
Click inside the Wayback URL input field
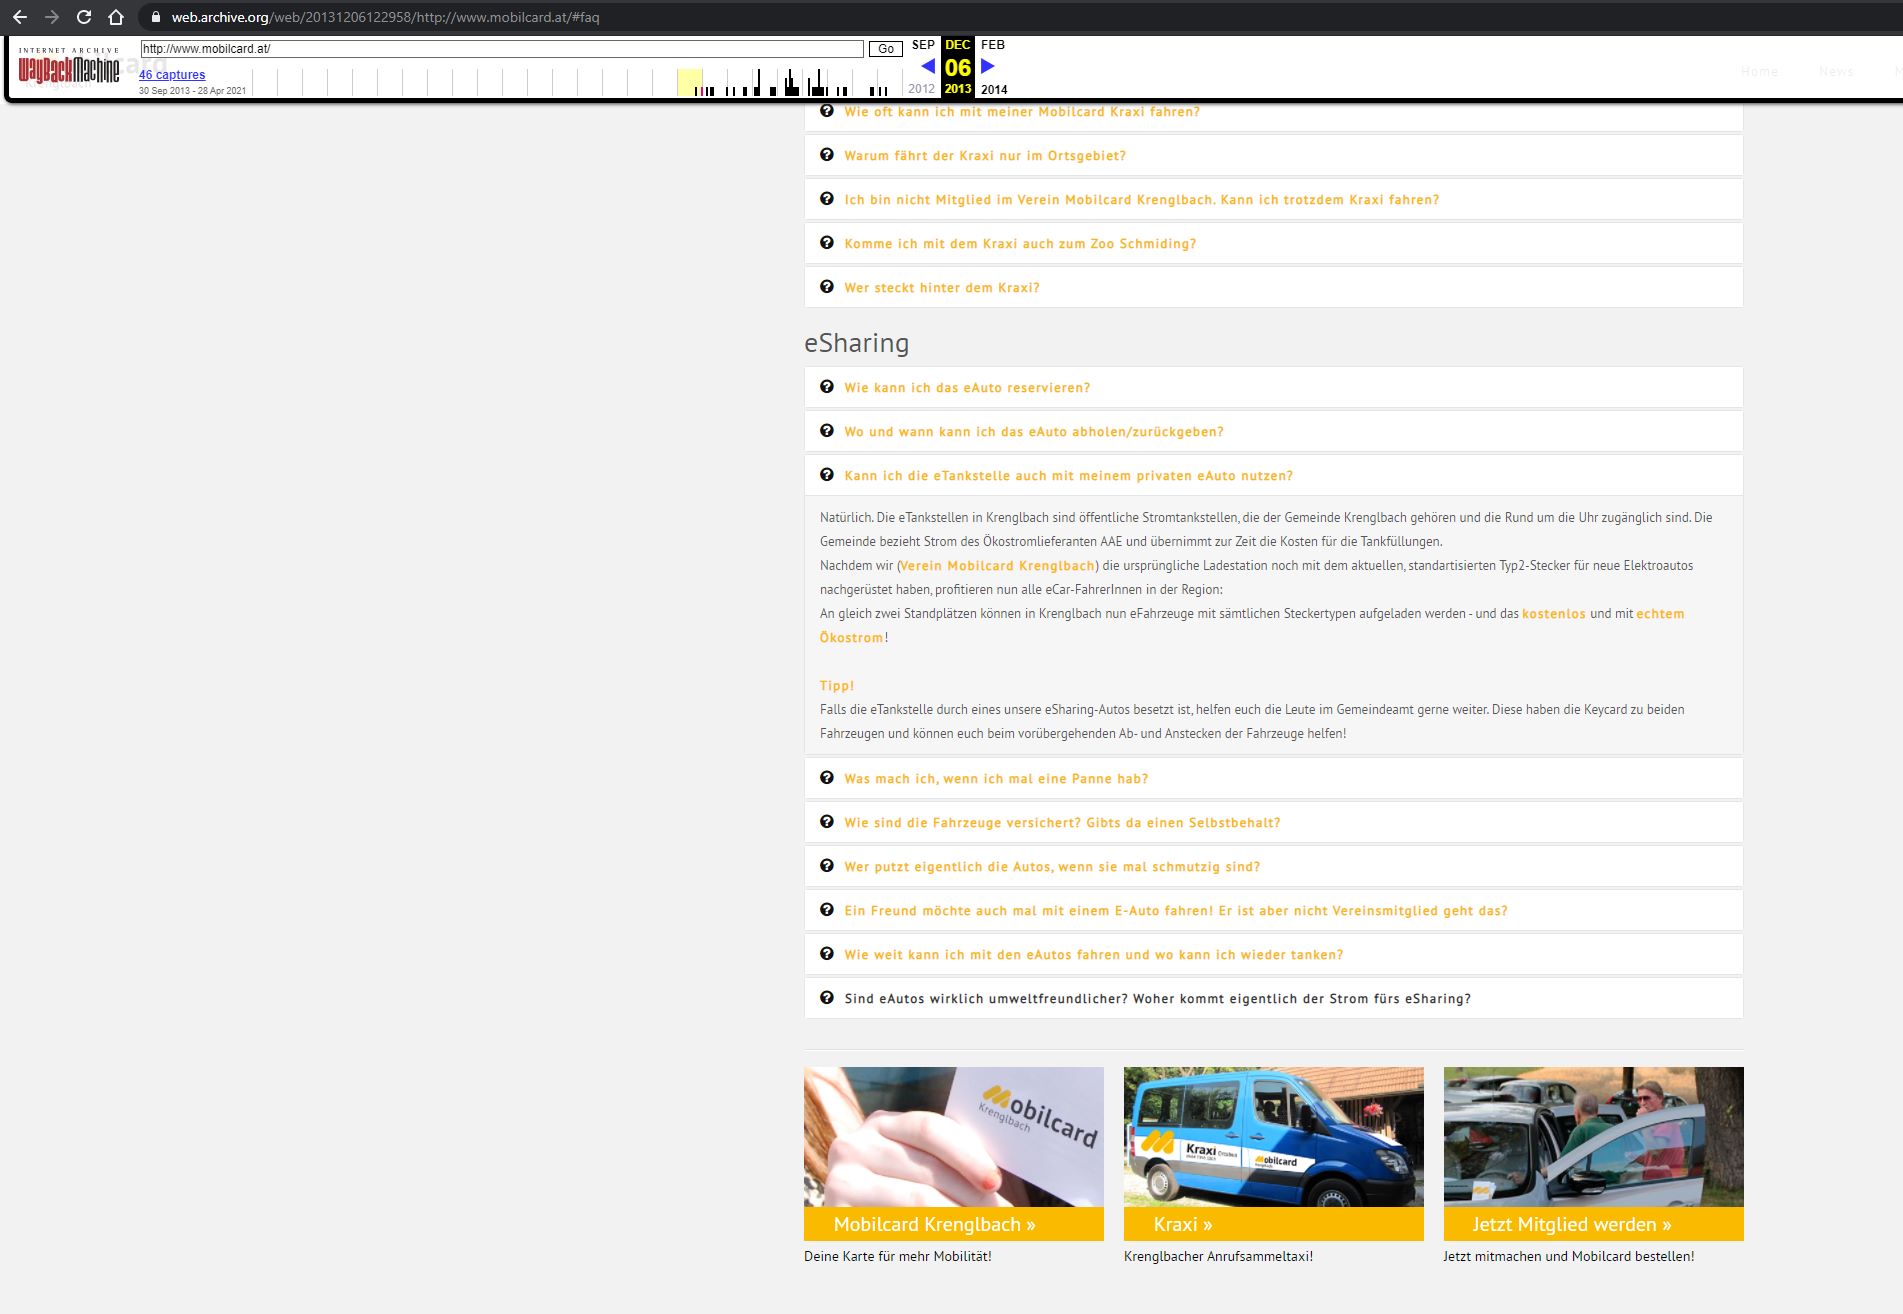(x=502, y=49)
